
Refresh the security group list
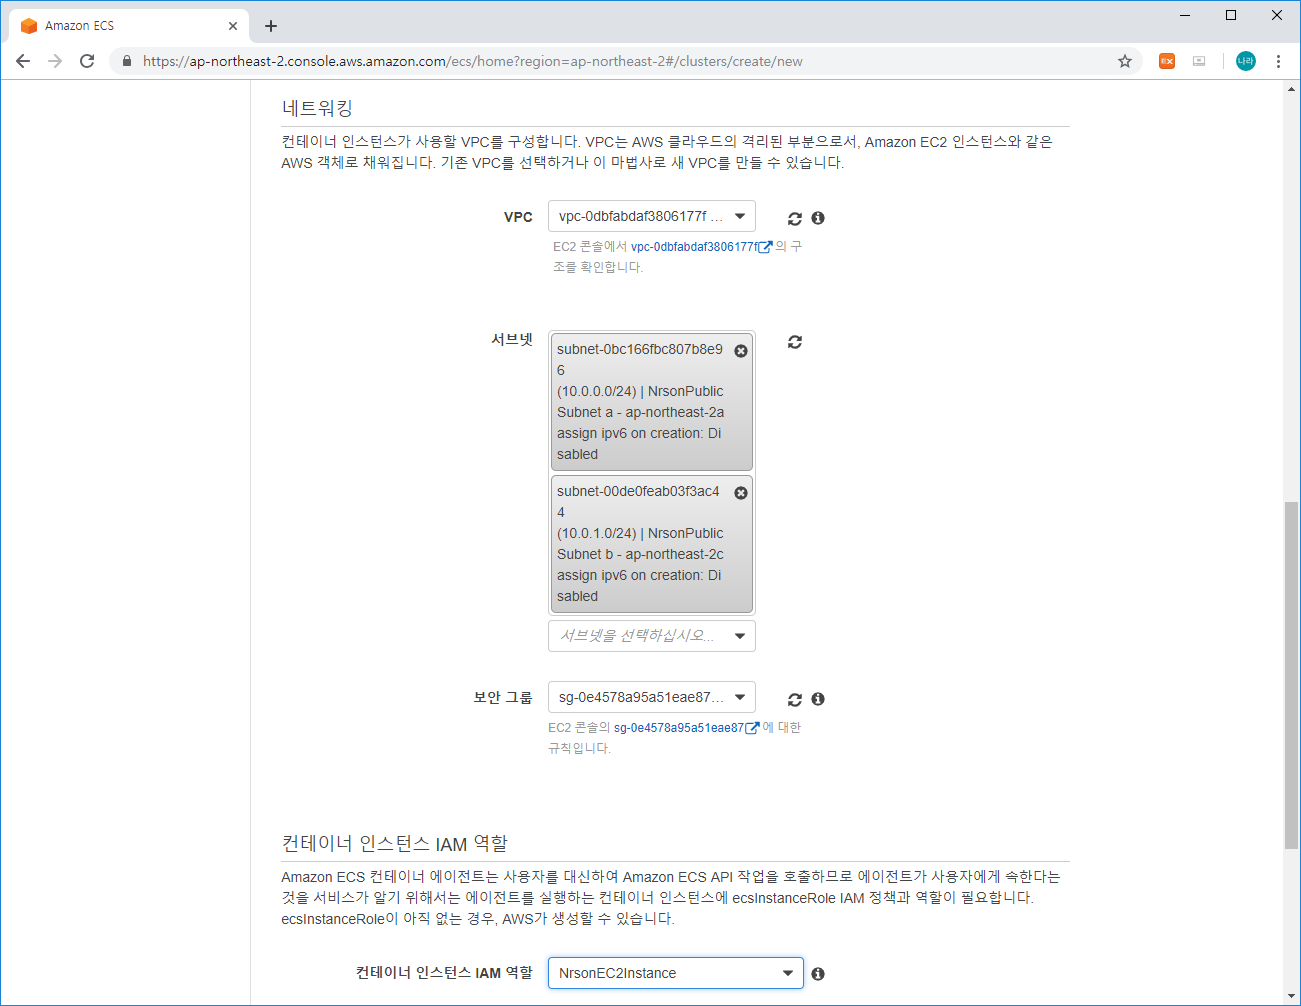point(795,699)
